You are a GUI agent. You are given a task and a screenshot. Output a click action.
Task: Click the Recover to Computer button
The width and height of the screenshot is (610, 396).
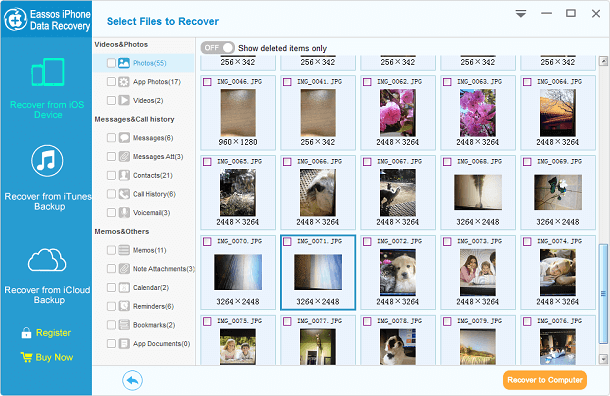click(x=545, y=380)
